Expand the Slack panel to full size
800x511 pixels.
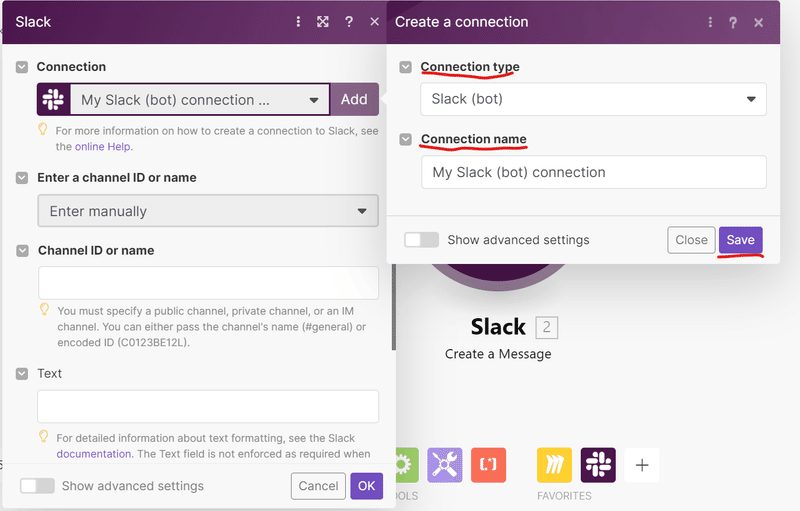322,21
